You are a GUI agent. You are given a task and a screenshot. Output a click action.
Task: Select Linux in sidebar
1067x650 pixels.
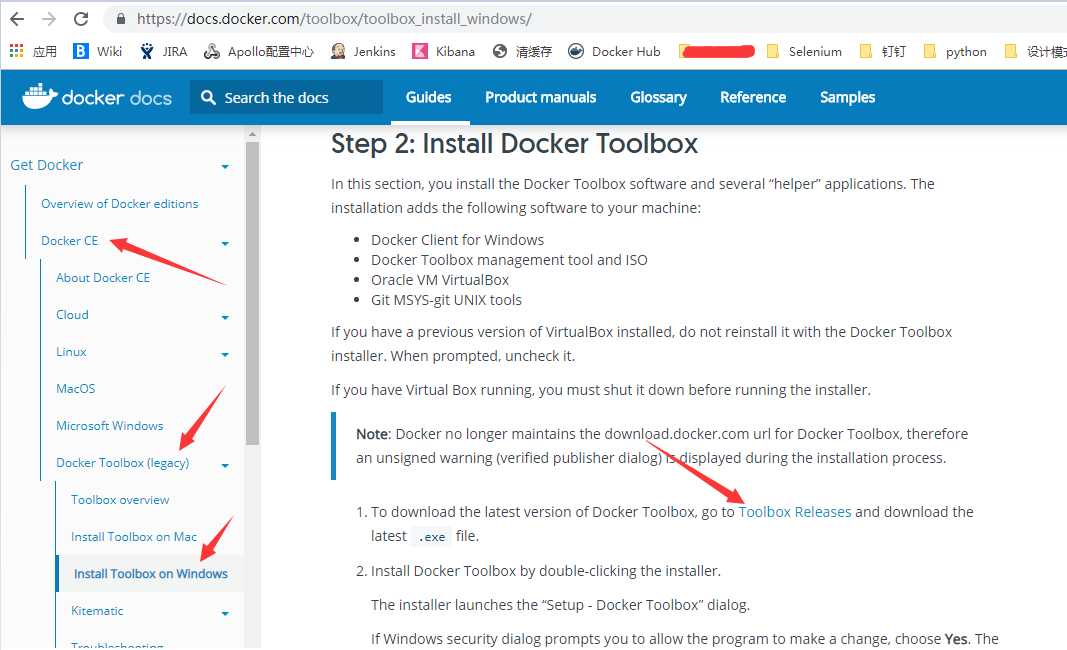click(x=71, y=352)
